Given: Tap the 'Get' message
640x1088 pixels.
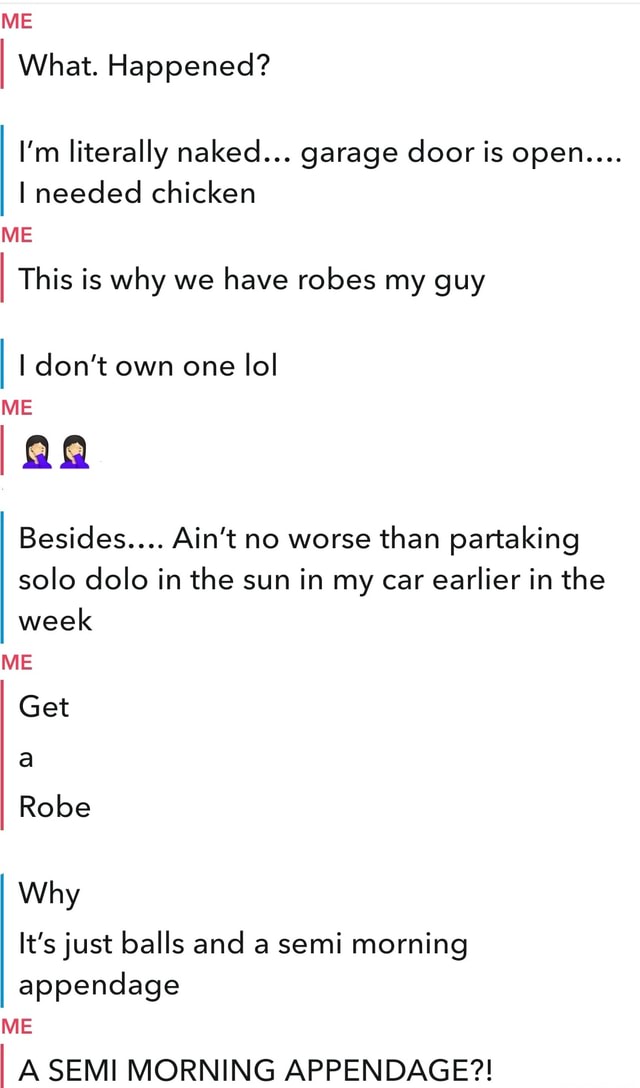Looking at the screenshot, I should click(x=44, y=707).
